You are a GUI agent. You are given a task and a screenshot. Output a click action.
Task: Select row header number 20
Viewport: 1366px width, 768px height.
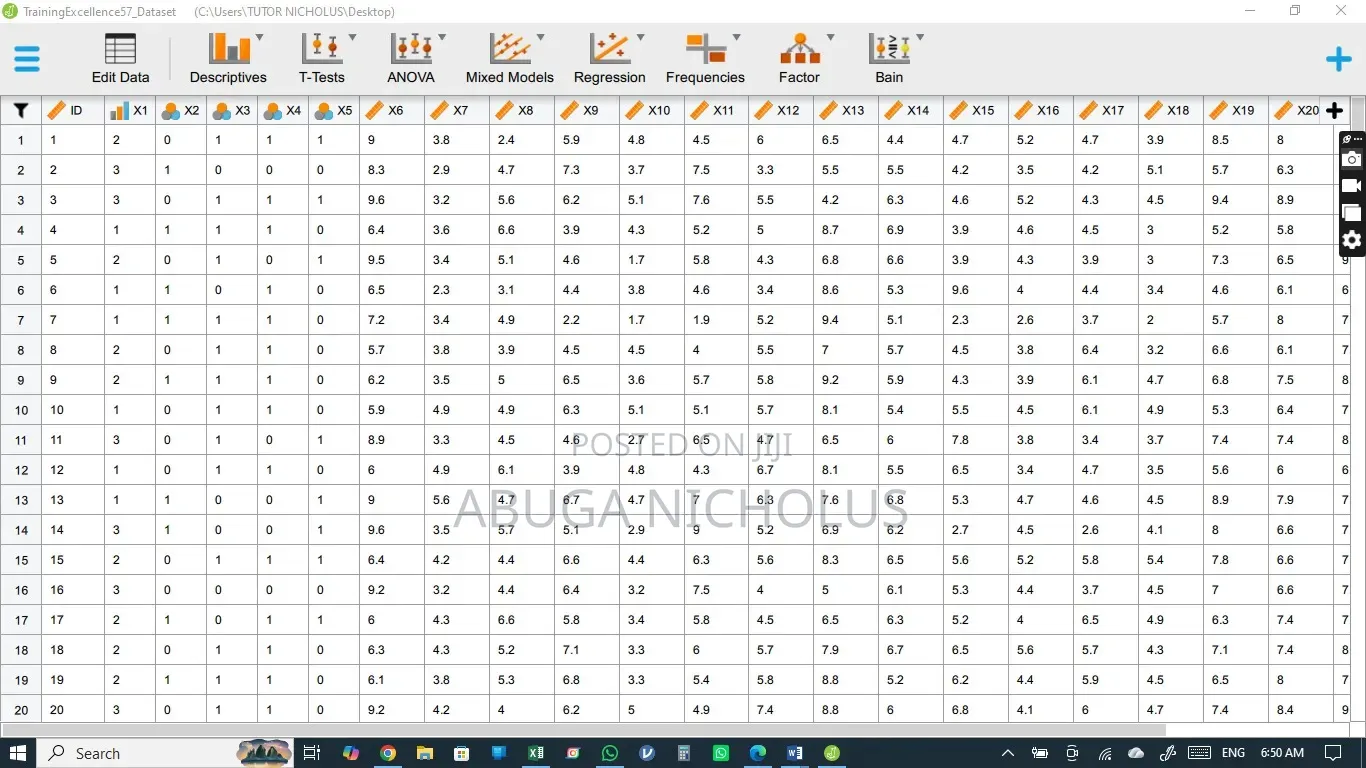pos(21,710)
